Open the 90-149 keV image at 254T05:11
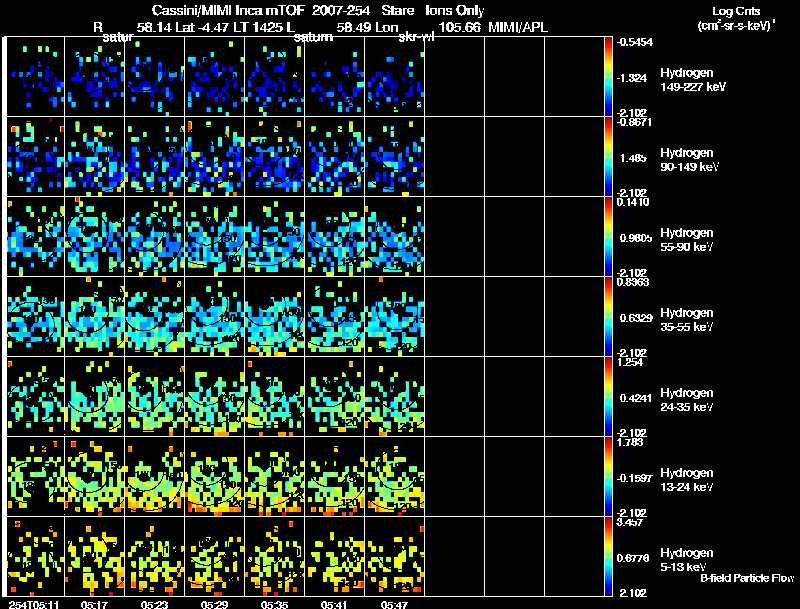This screenshot has height=609, width=800. [35, 156]
